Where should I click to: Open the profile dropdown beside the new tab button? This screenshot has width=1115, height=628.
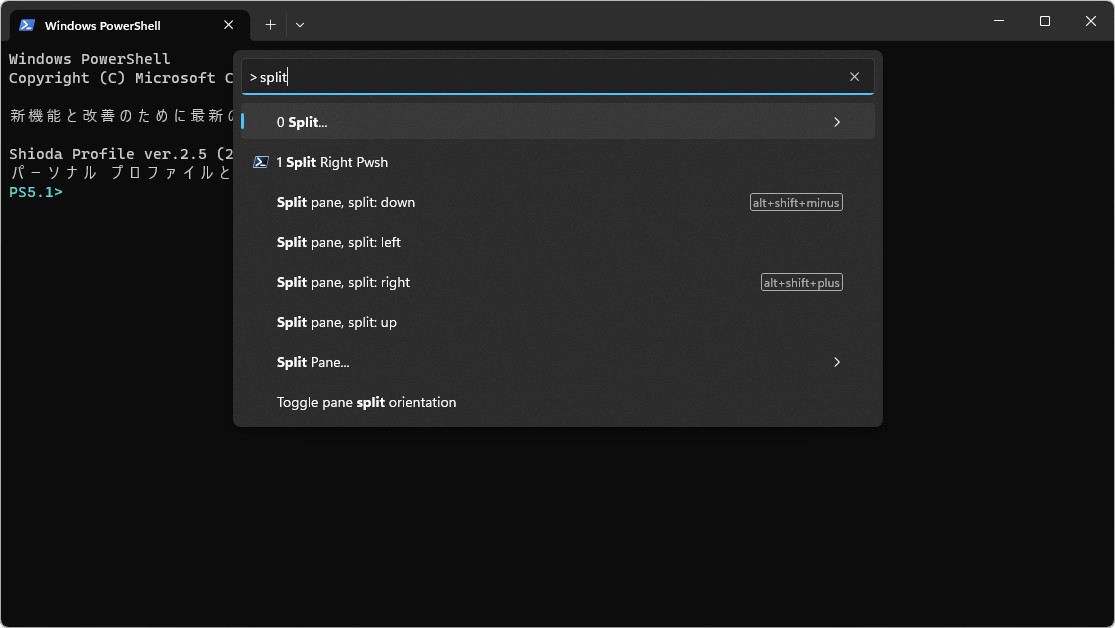pyautogui.click(x=300, y=25)
